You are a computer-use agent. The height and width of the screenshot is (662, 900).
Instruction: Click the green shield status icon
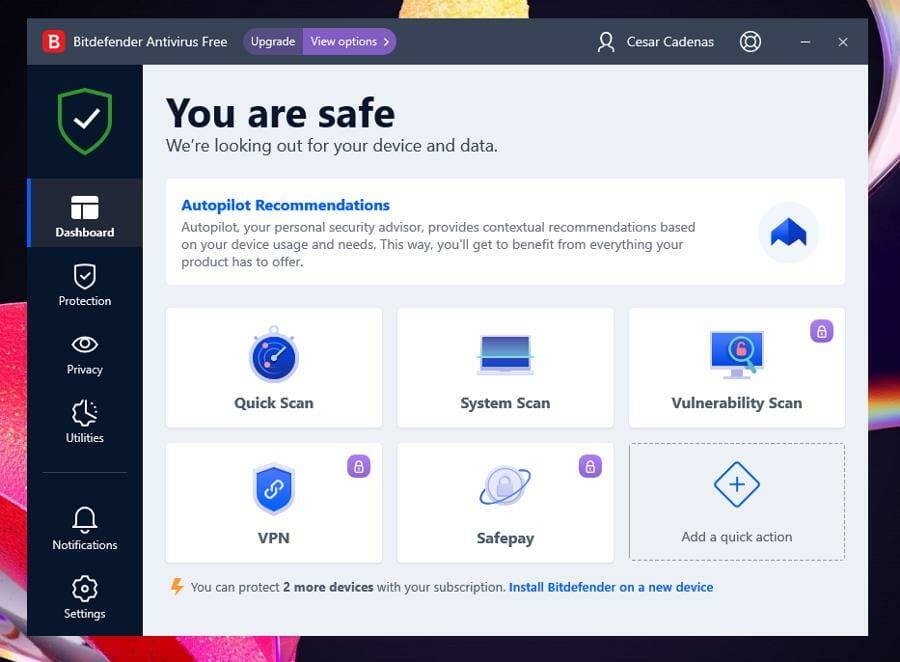85,121
